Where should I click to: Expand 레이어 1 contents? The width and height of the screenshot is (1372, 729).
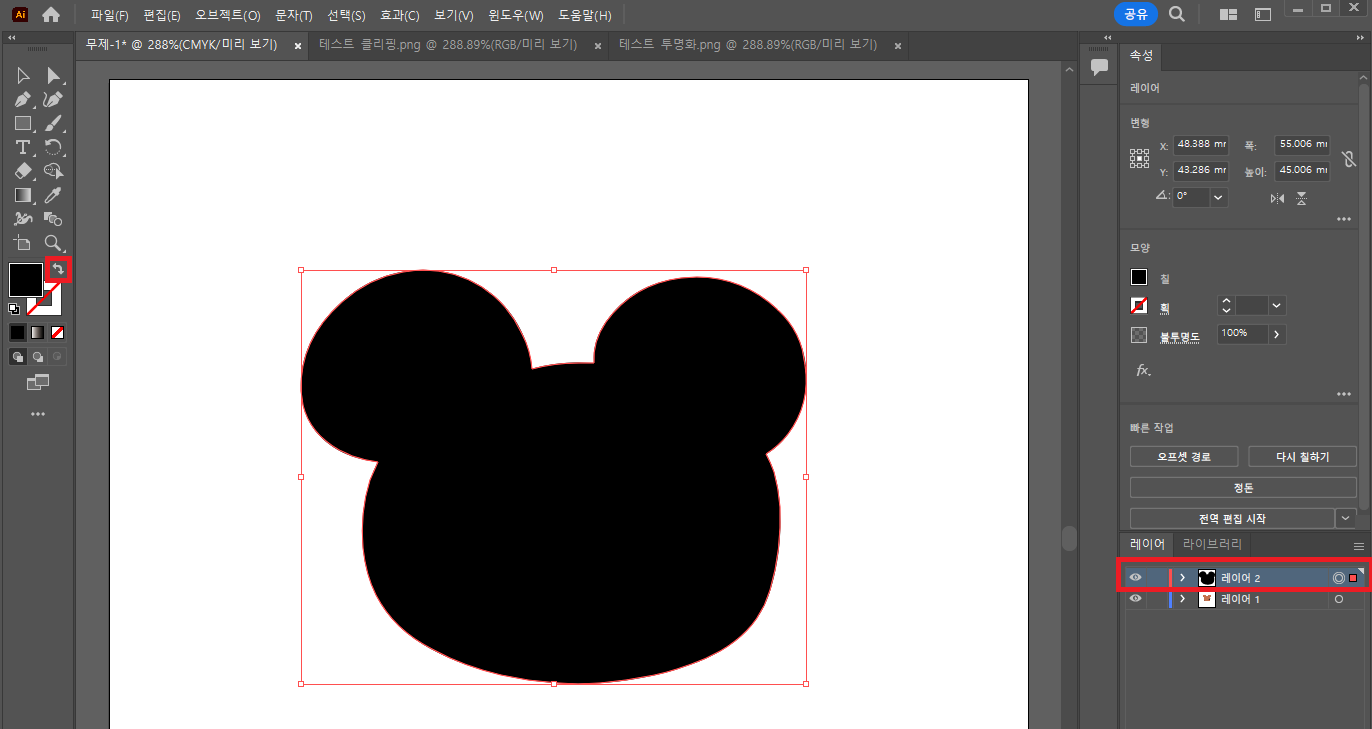(1182, 599)
